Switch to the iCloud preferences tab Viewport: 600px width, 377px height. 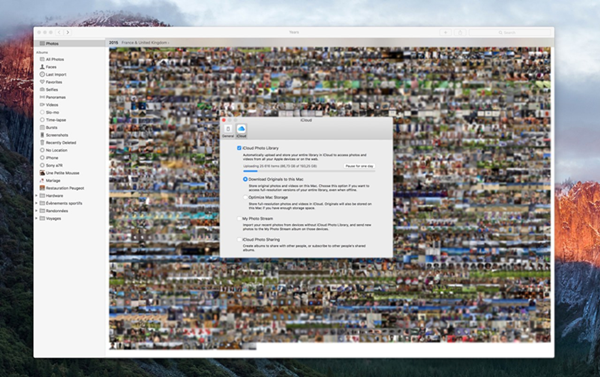pos(241,131)
